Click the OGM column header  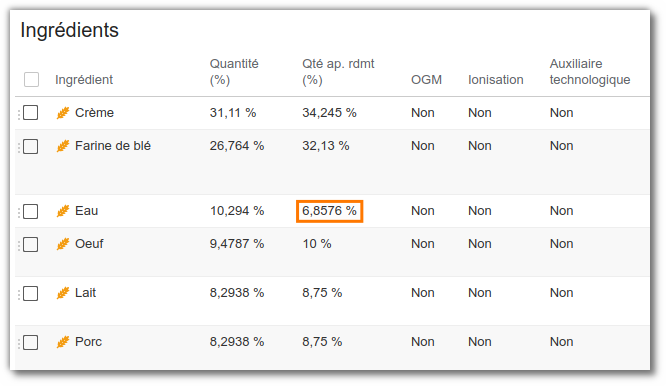[x=426, y=79]
